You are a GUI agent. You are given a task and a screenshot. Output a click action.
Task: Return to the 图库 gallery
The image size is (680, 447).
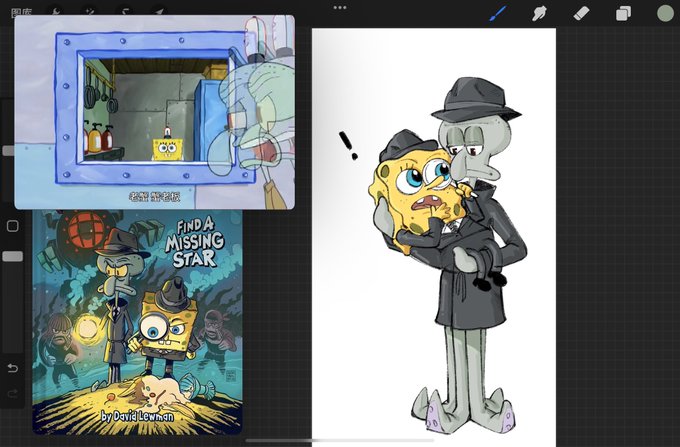[x=22, y=12]
